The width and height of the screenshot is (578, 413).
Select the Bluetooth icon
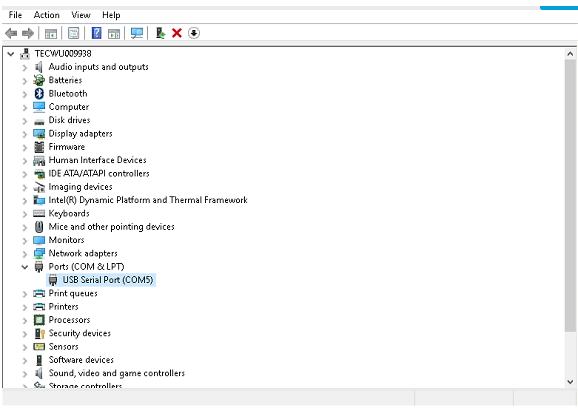pos(39,94)
